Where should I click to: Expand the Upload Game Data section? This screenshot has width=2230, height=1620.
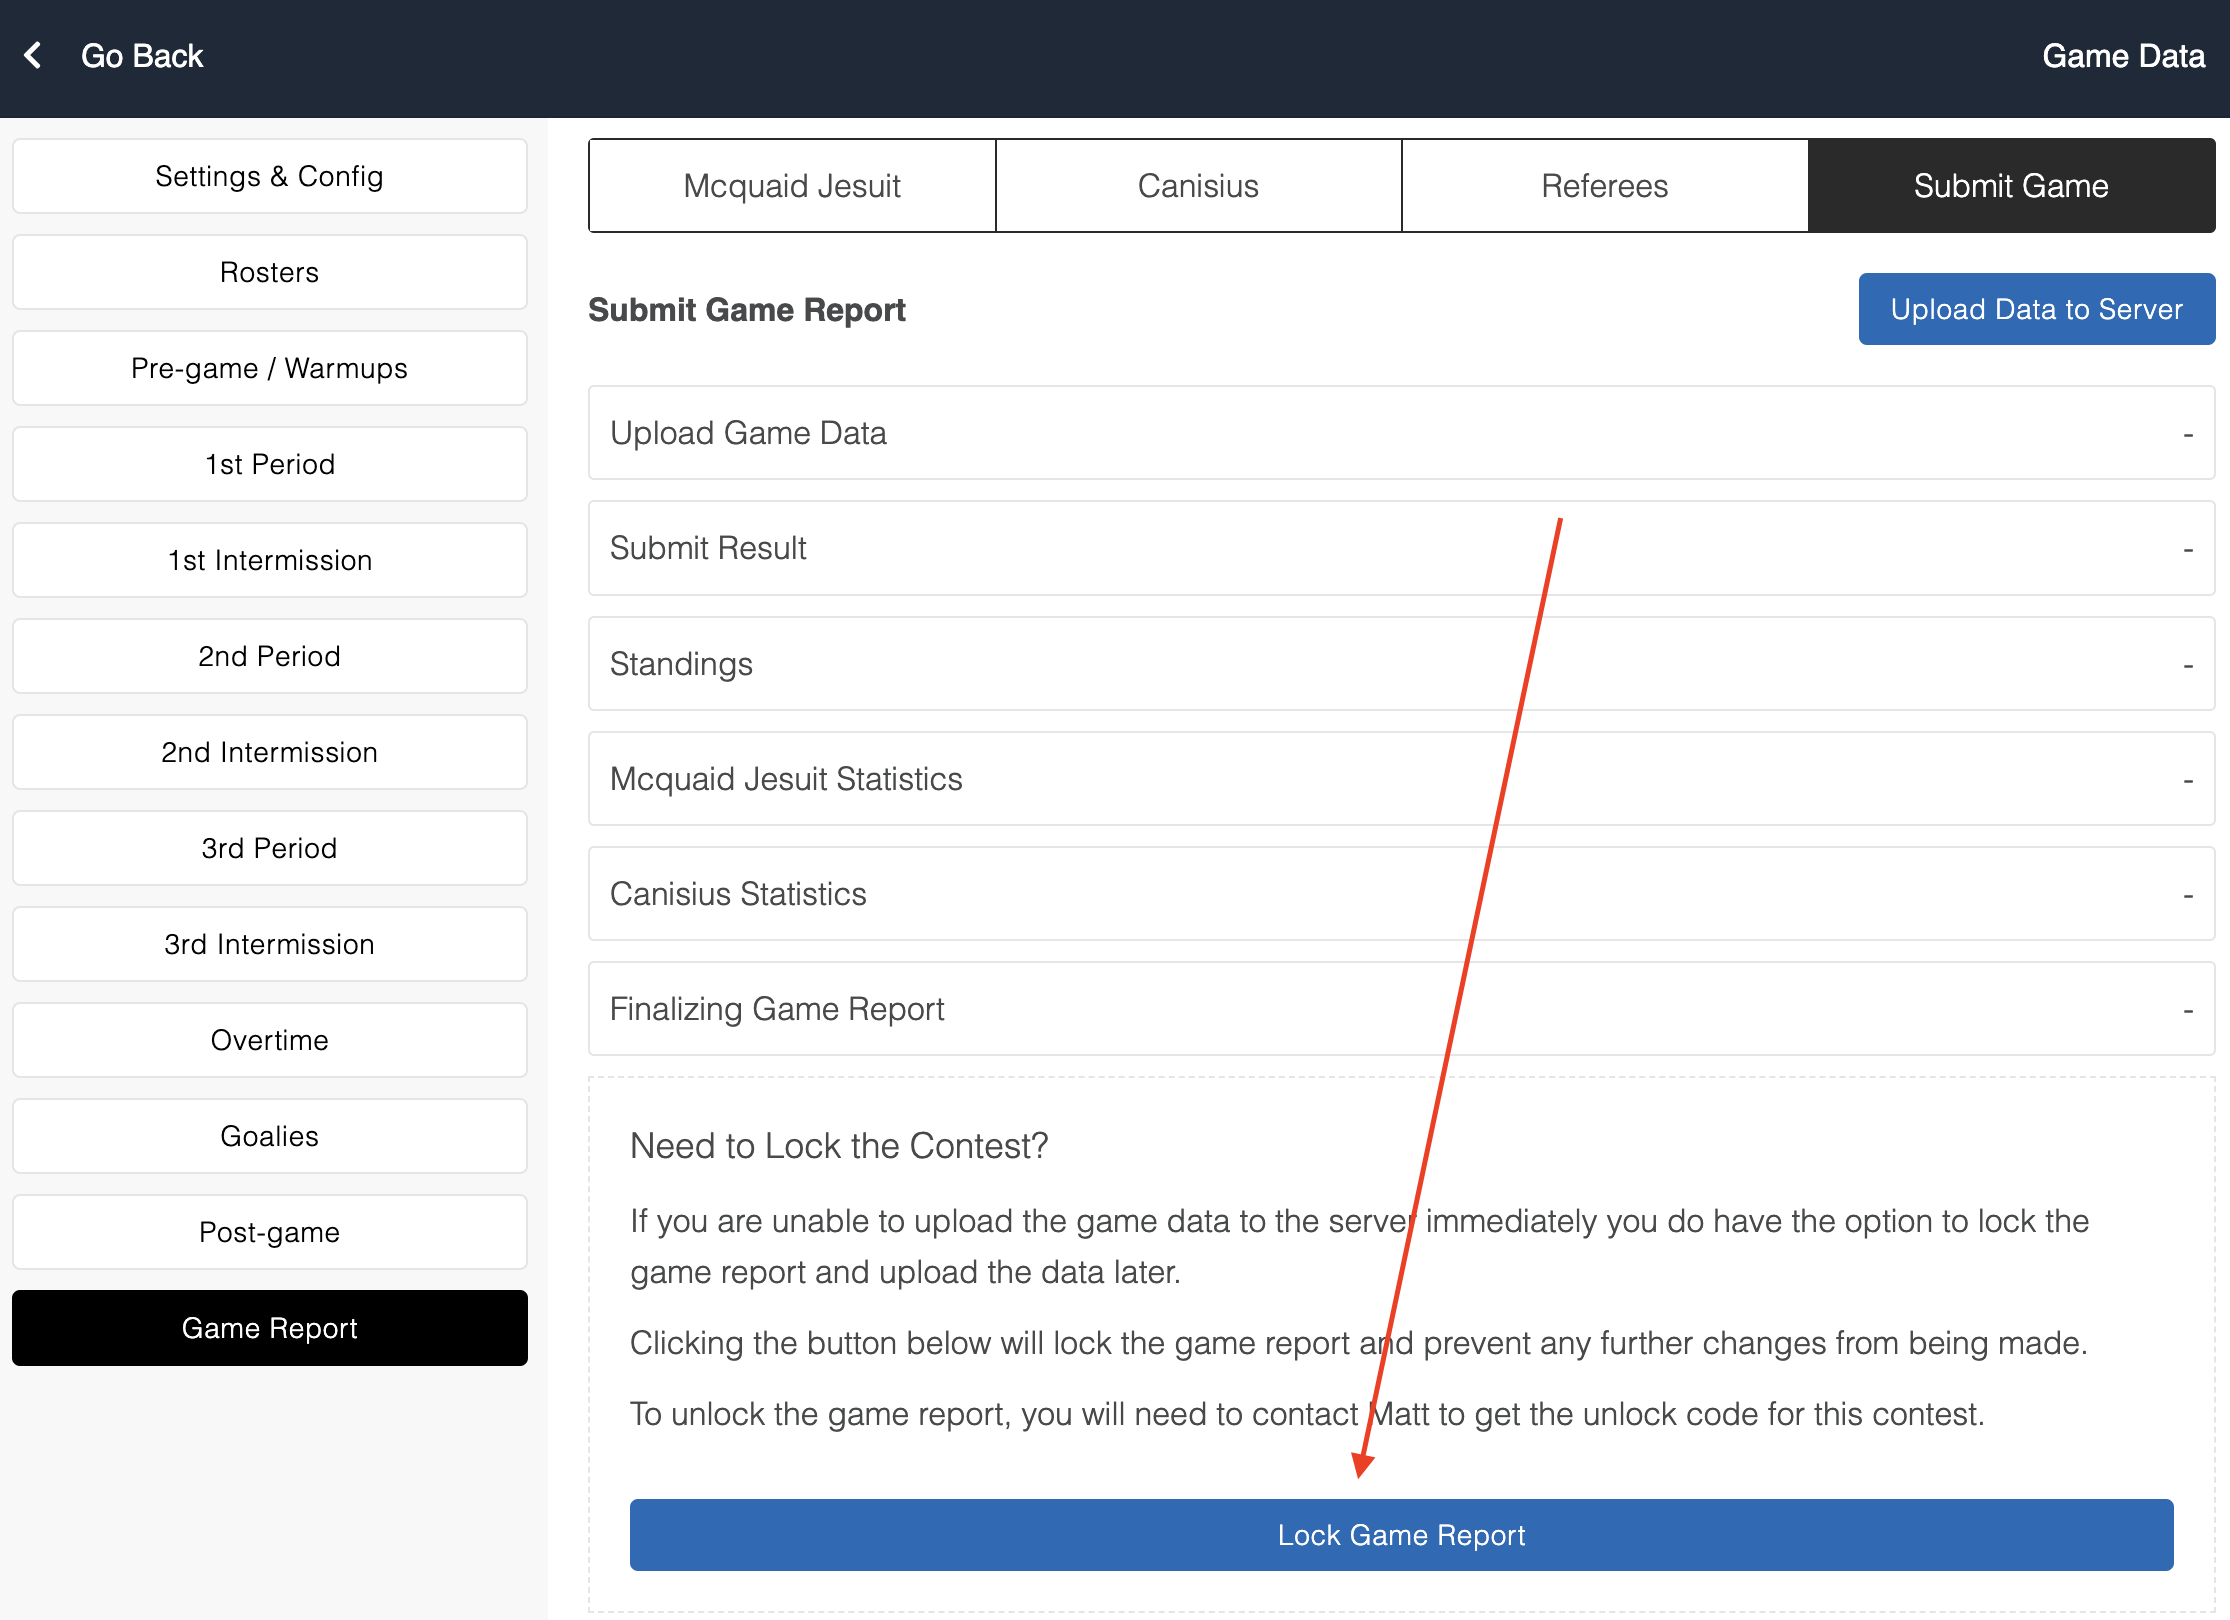[x=1400, y=433]
